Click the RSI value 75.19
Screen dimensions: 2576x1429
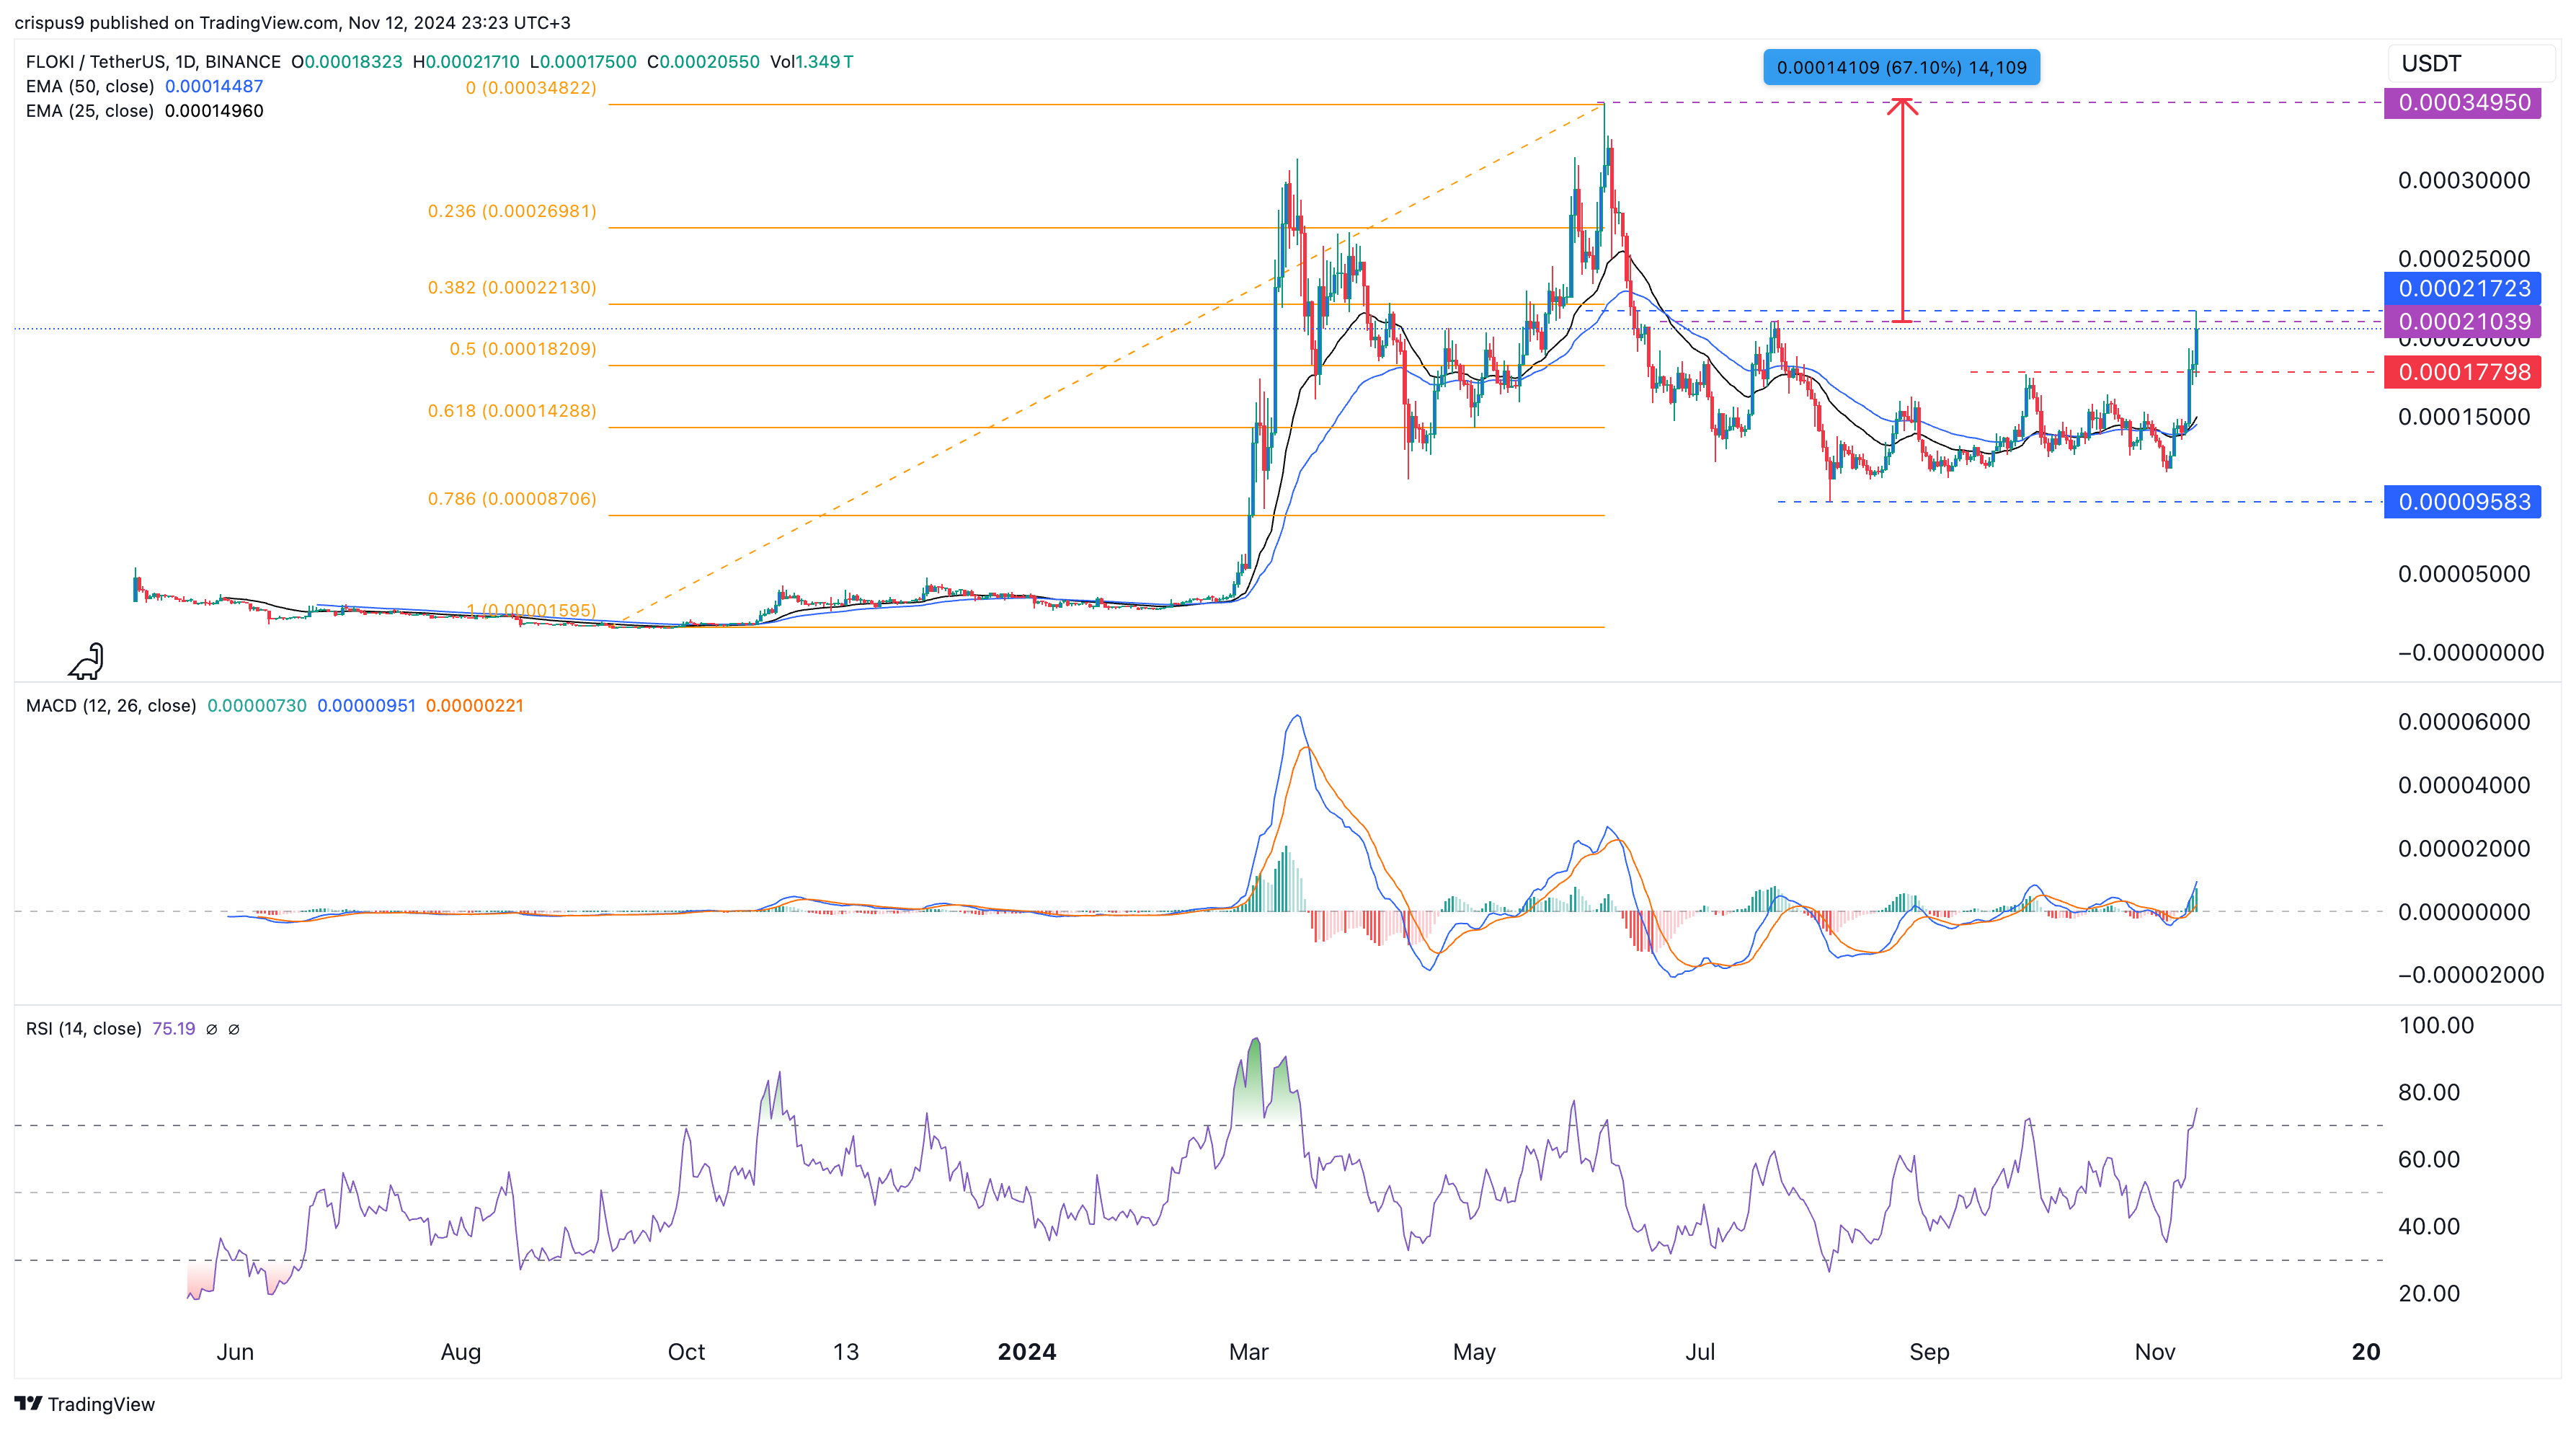tap(174, 1029)
